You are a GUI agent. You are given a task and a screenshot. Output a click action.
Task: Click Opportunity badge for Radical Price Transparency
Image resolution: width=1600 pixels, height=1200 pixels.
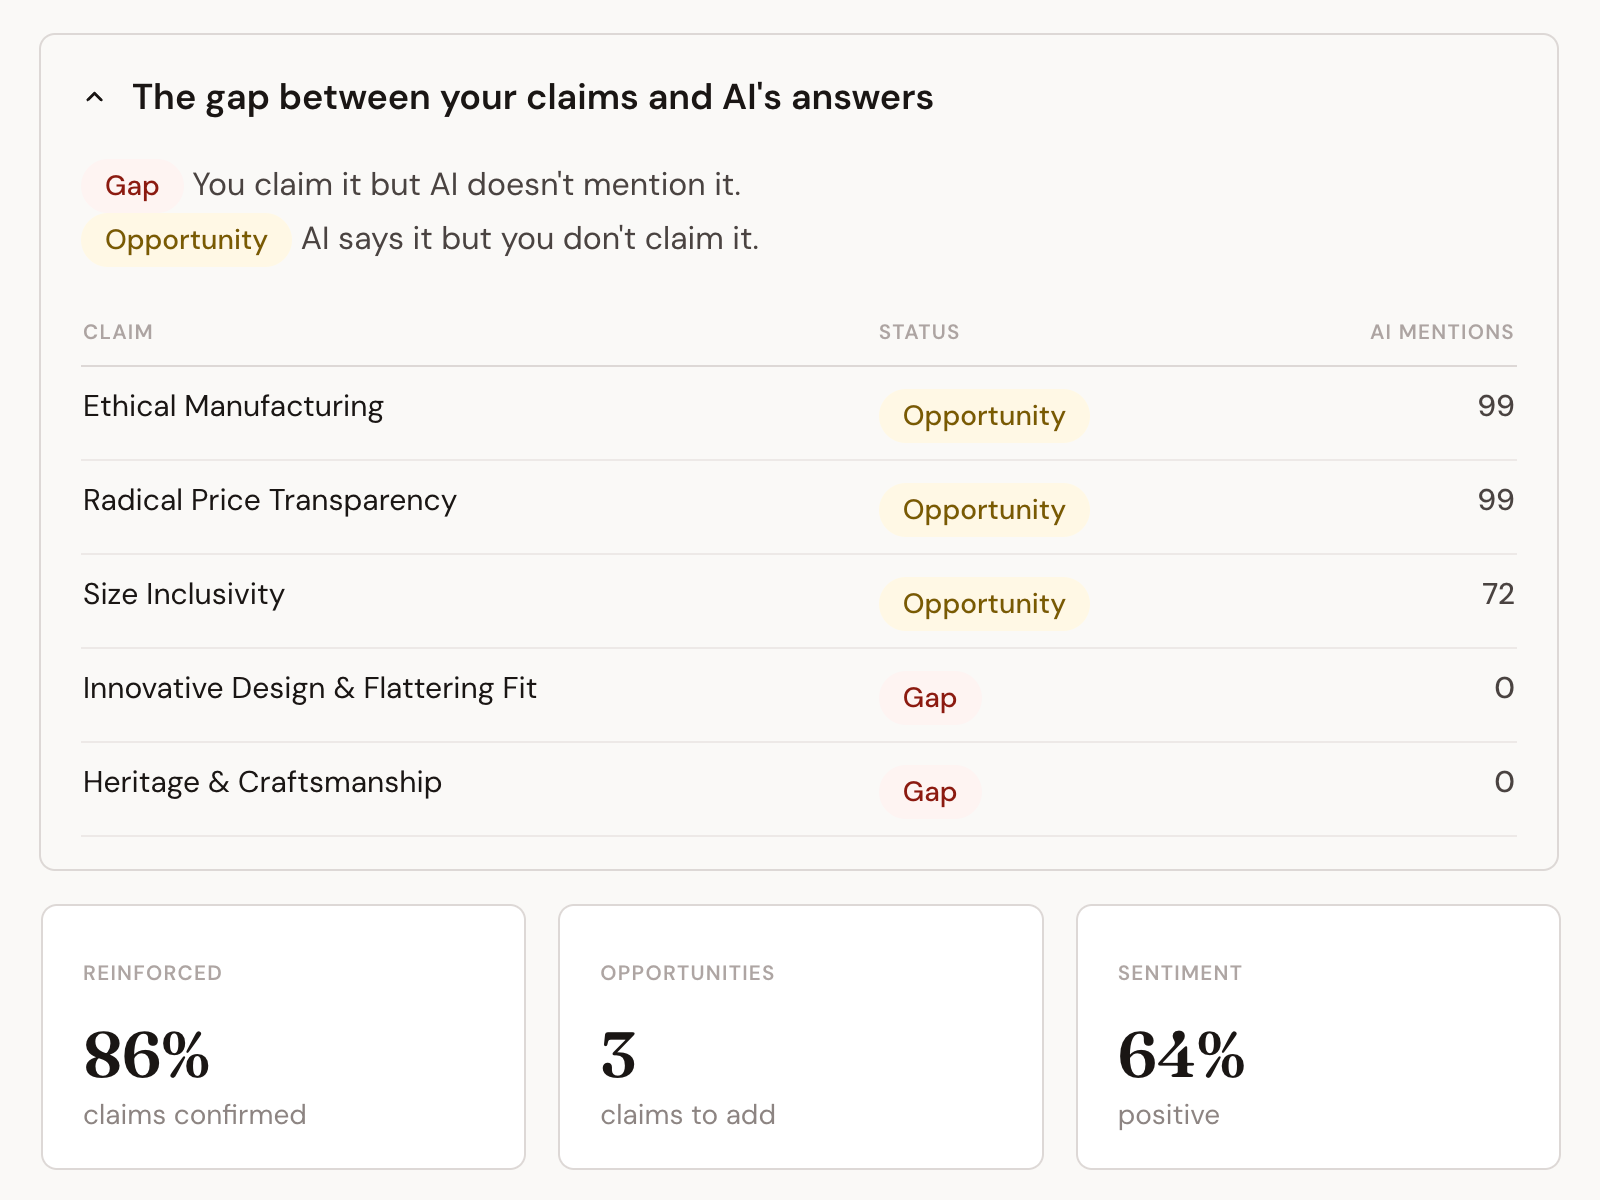pyautogui.click(x=984, y=510)
